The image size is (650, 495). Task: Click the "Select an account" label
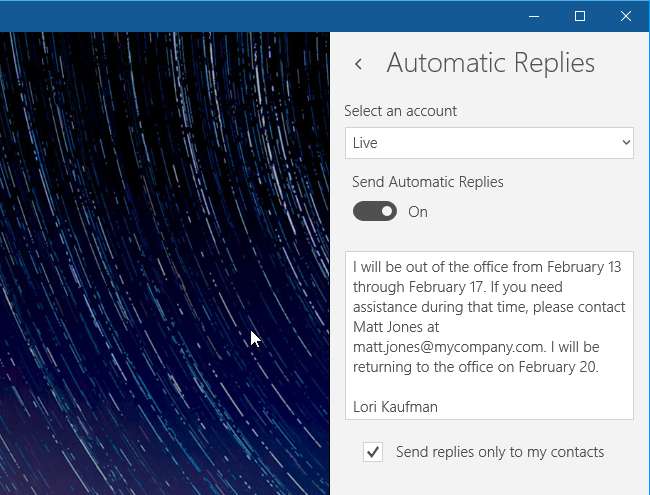click(400, 111)
